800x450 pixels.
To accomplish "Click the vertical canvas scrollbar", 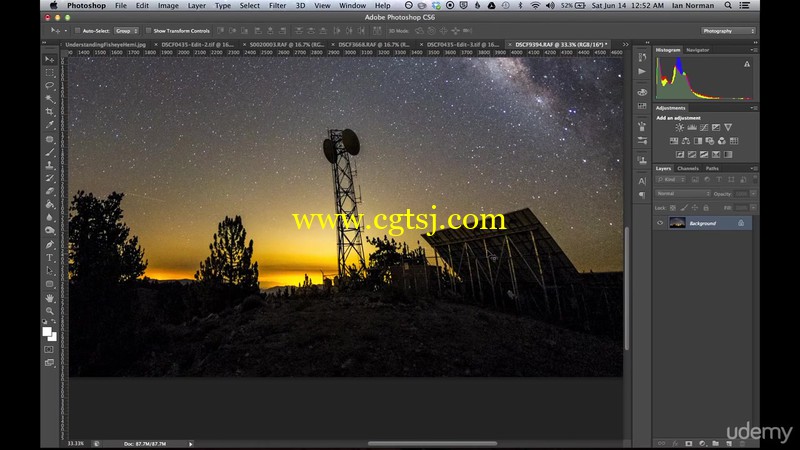I will pos(627,289).
